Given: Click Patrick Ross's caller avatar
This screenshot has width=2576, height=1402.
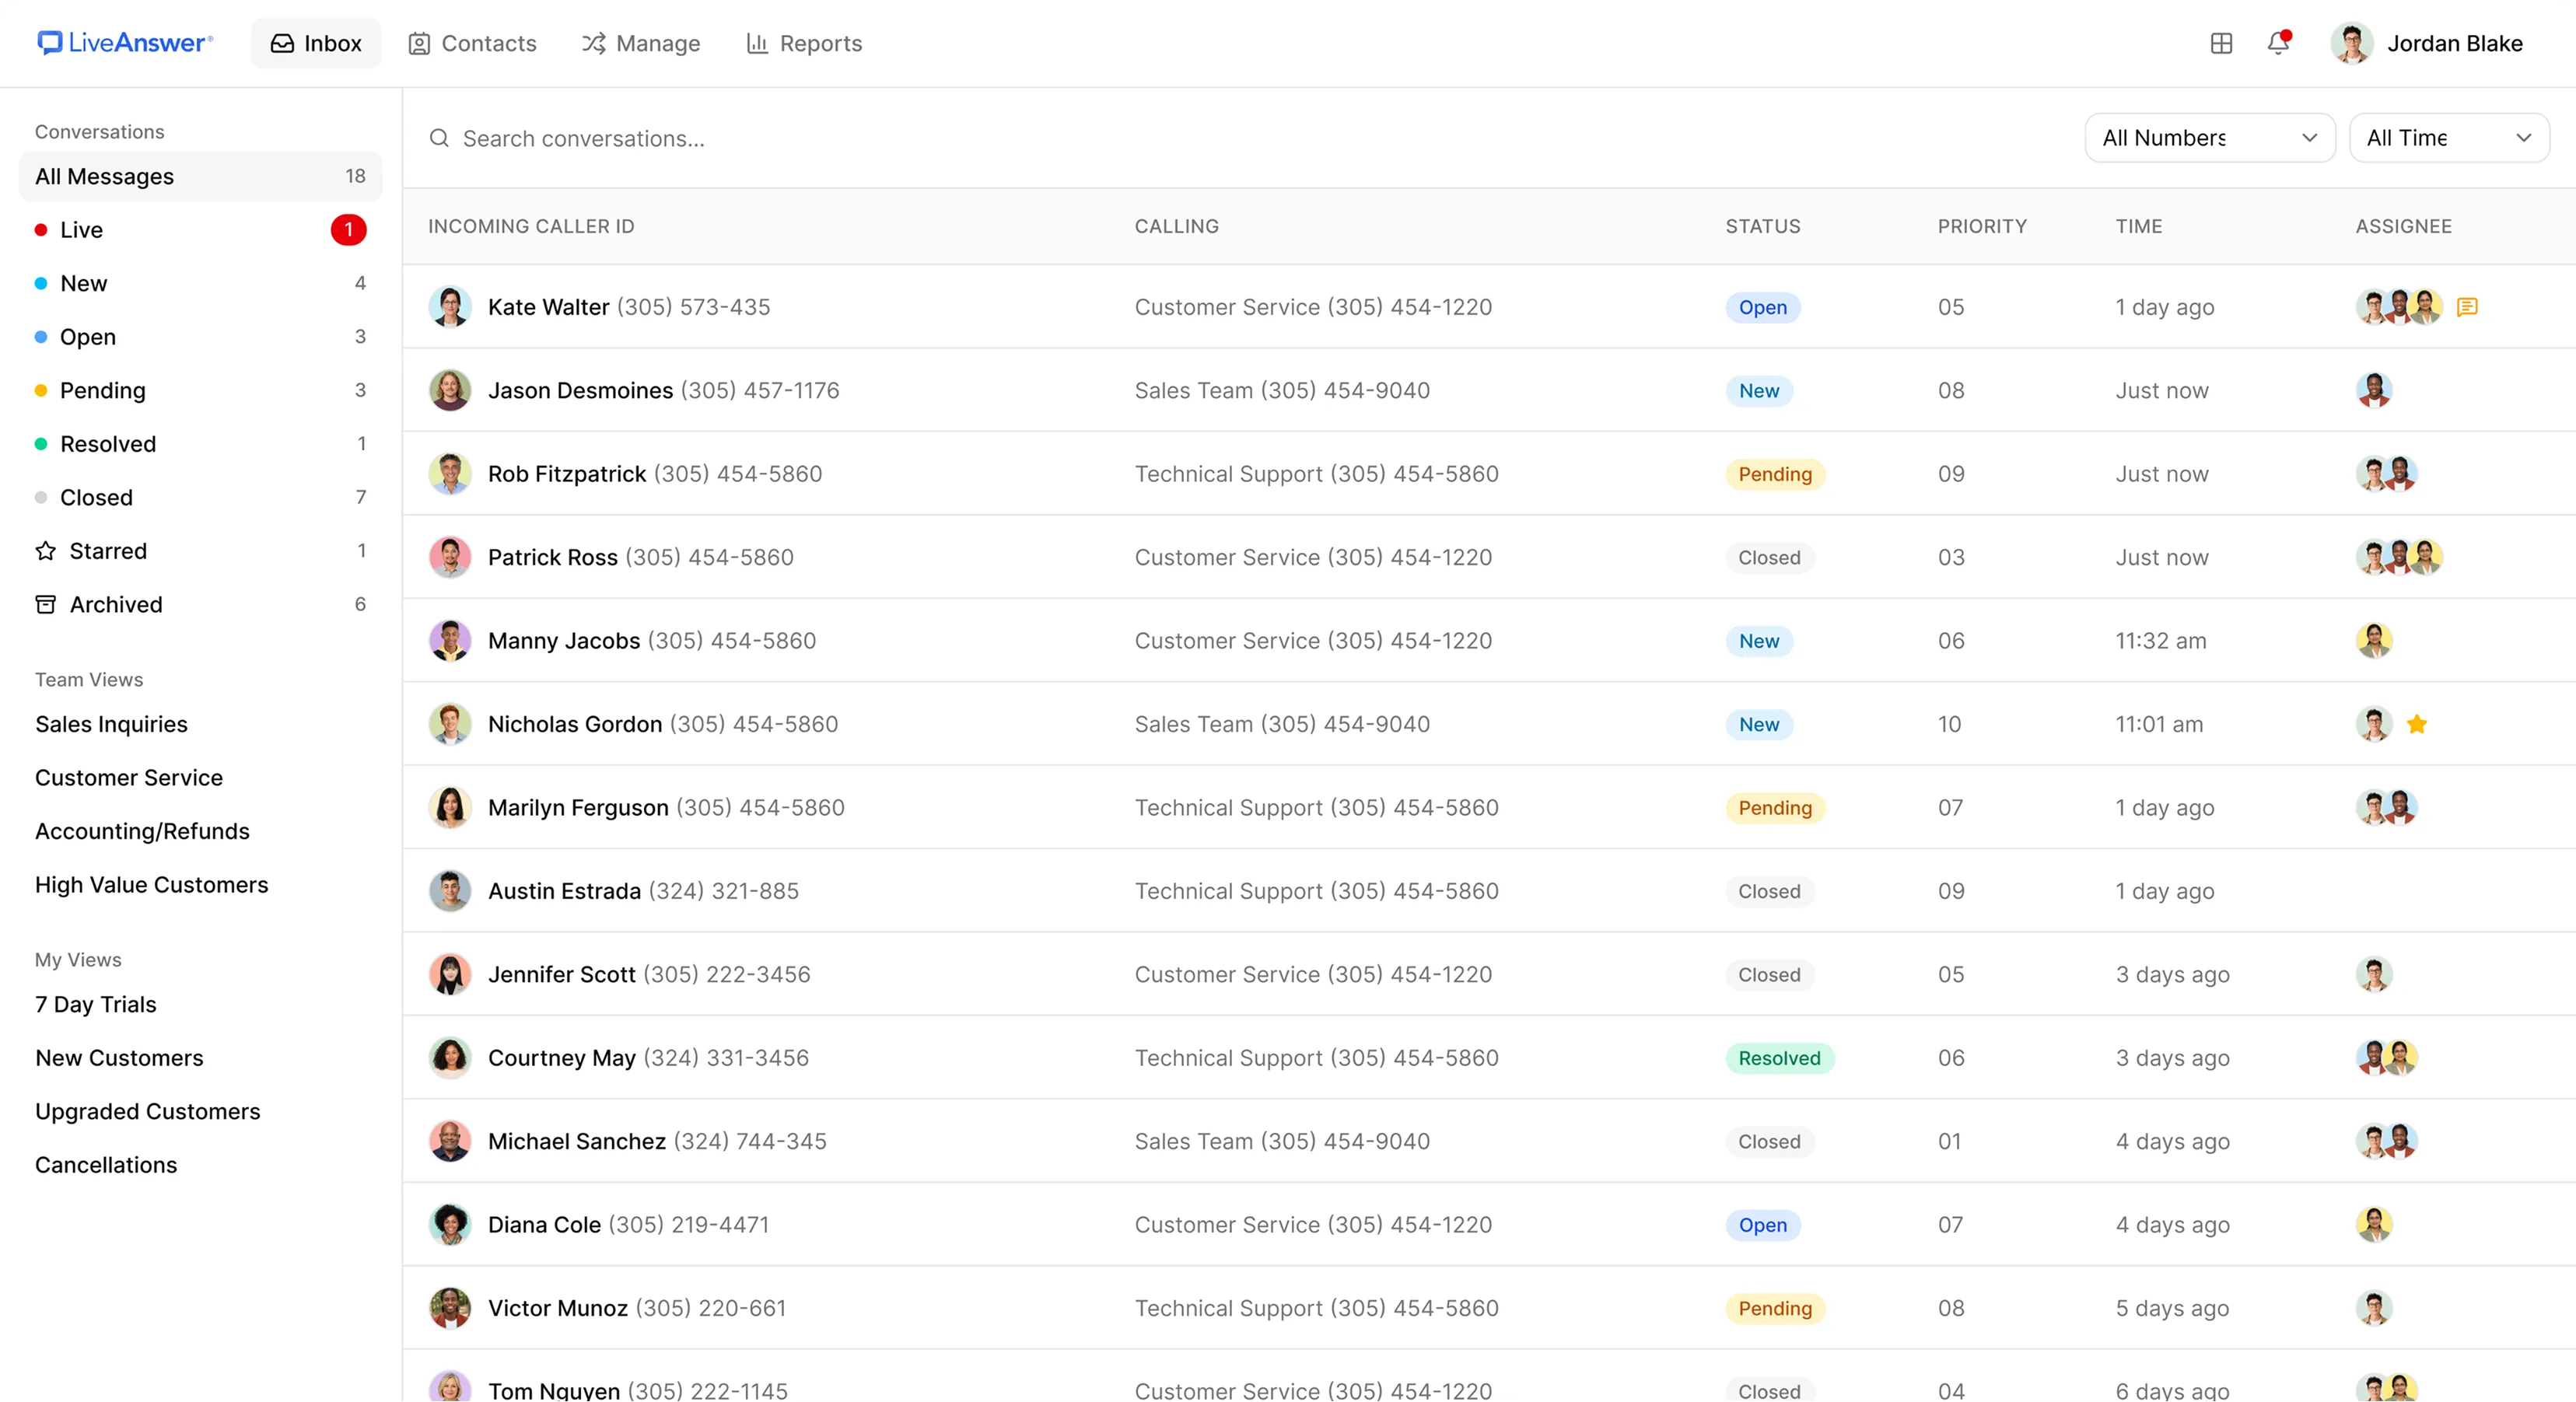Looking at the screenshot, I should coord(450,557).
